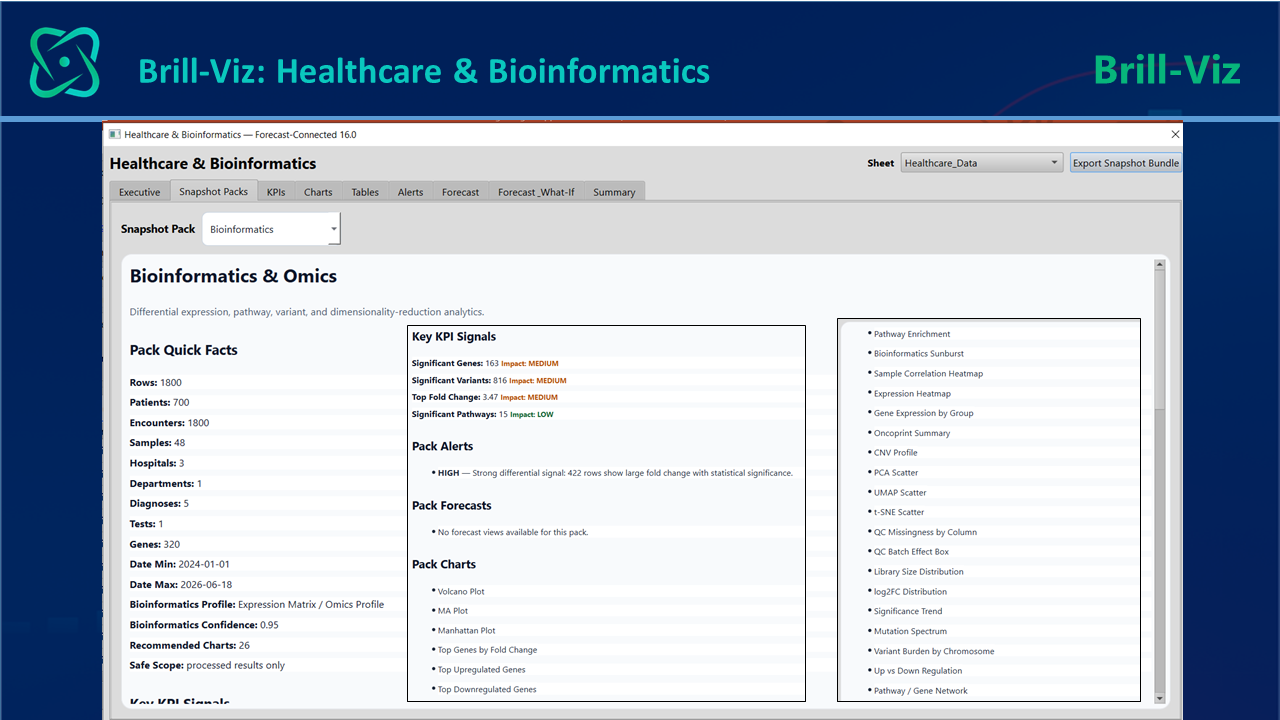Open the Summary tab
Screen dimensions: 1280x720
[x=614, y=192]
